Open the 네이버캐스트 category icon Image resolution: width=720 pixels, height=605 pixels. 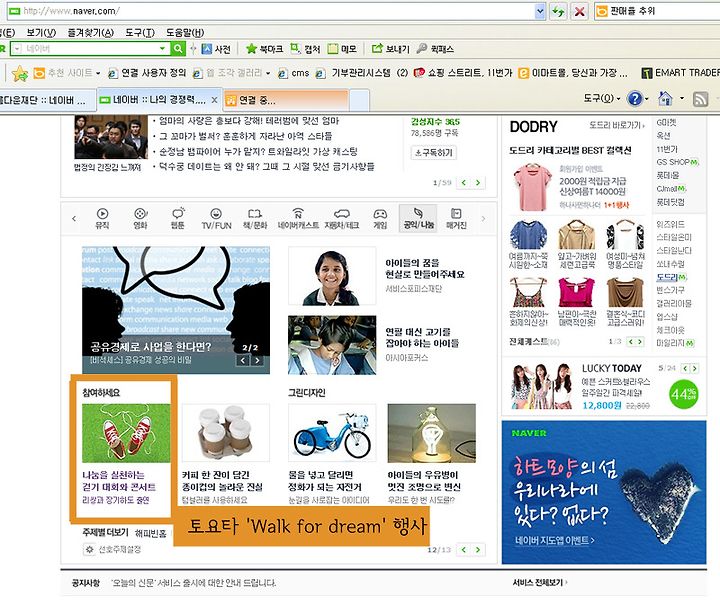point(298,213)
